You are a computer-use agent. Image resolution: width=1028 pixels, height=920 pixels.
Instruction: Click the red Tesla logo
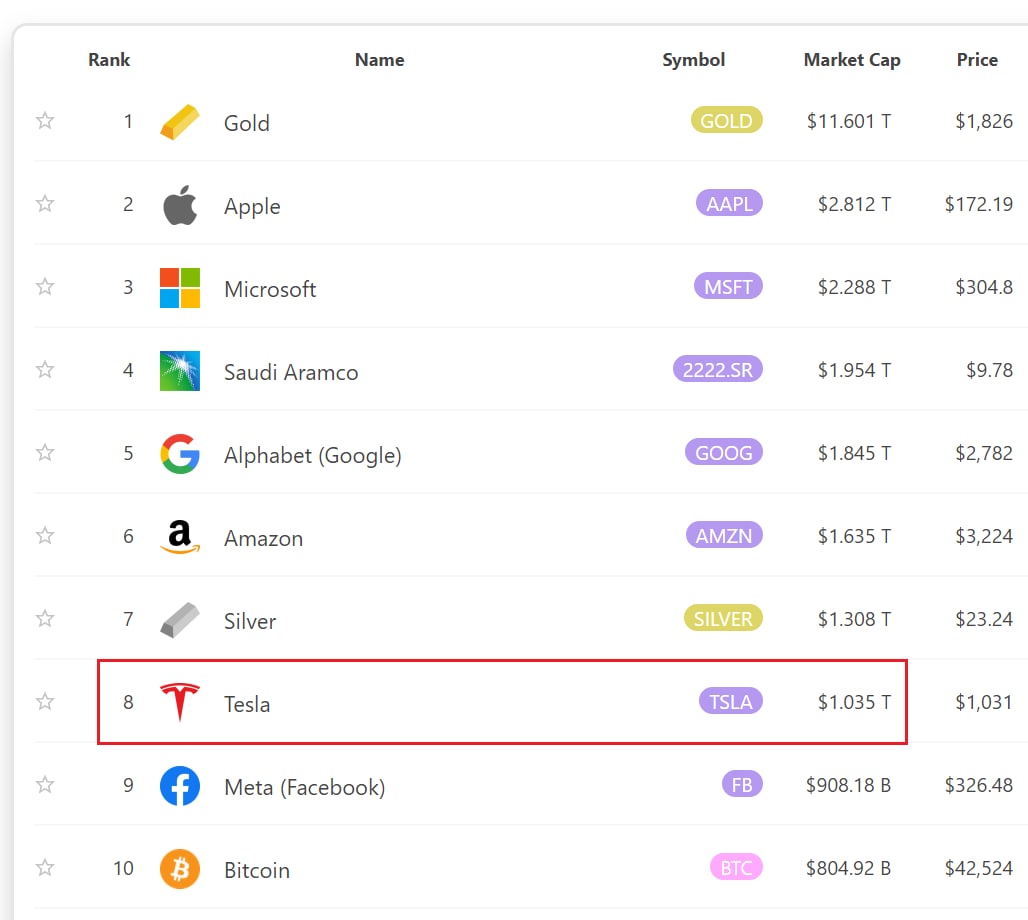(x=180, y=702)
